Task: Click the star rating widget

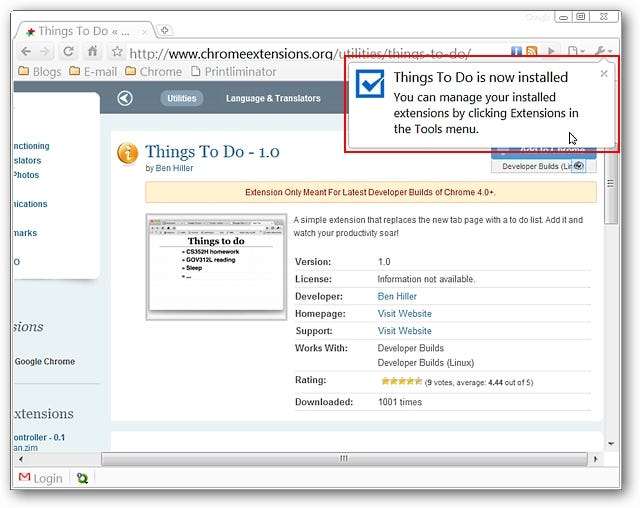Action: pos(401,381)
